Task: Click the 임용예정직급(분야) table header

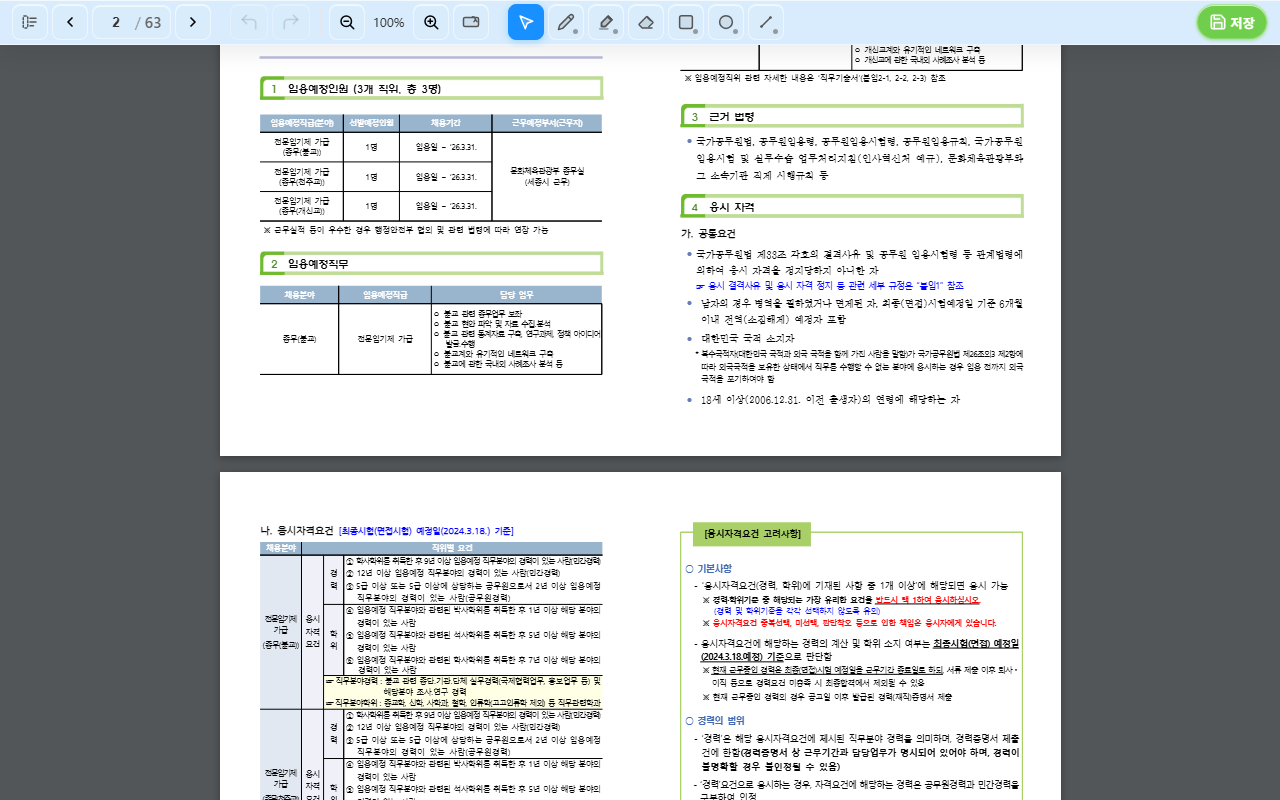Action: pos(301,123)
